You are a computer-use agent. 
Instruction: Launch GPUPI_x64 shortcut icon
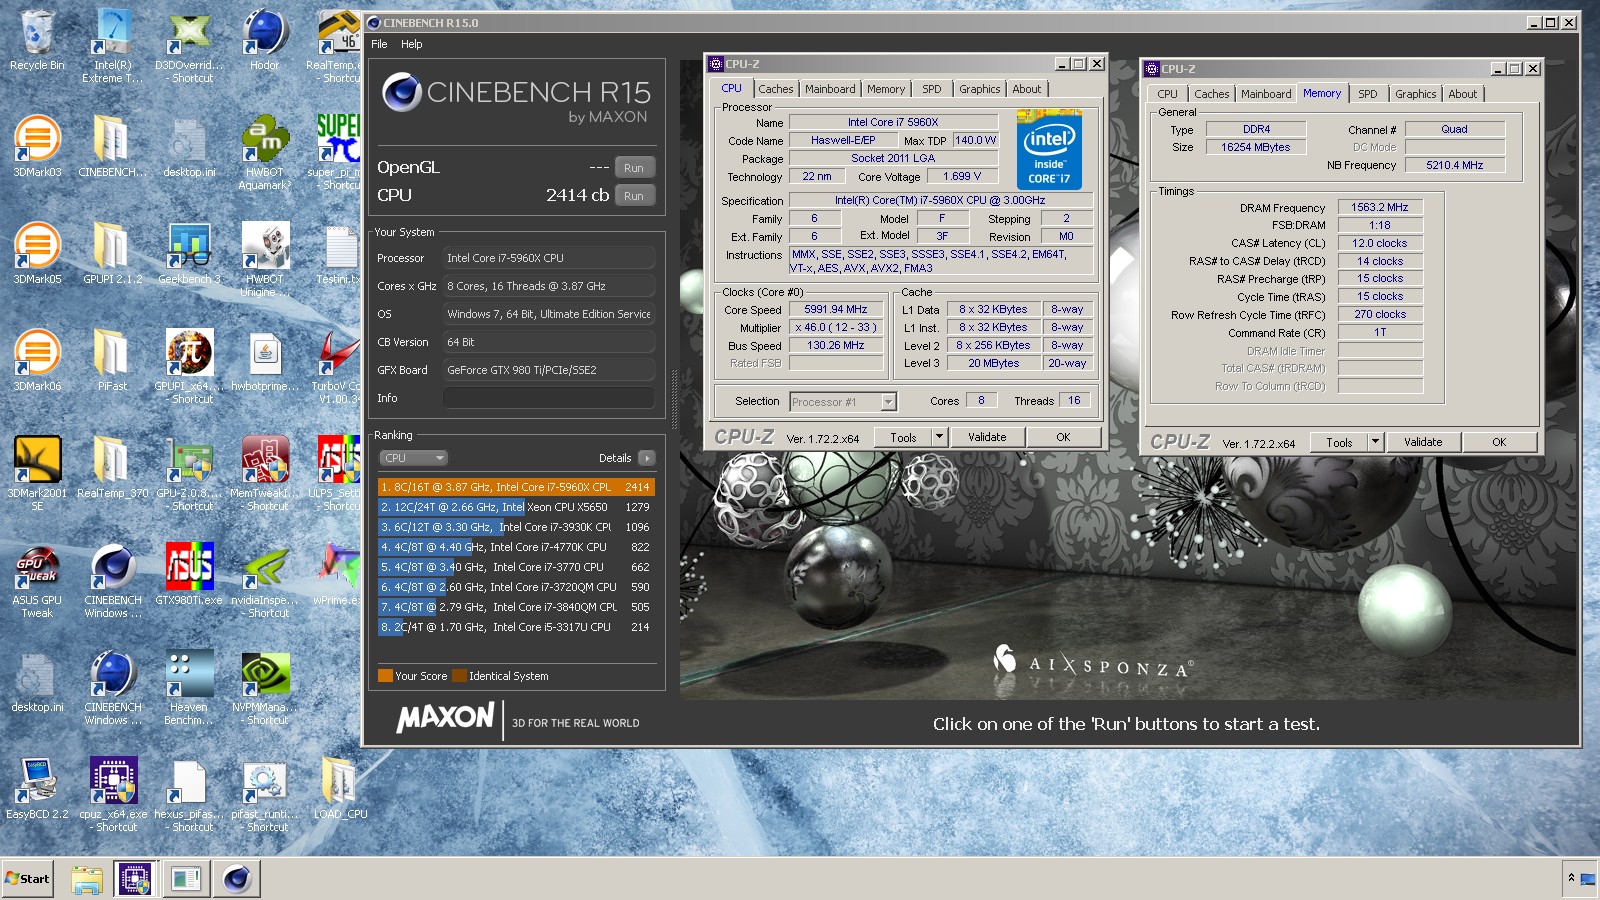pos(189,366)
